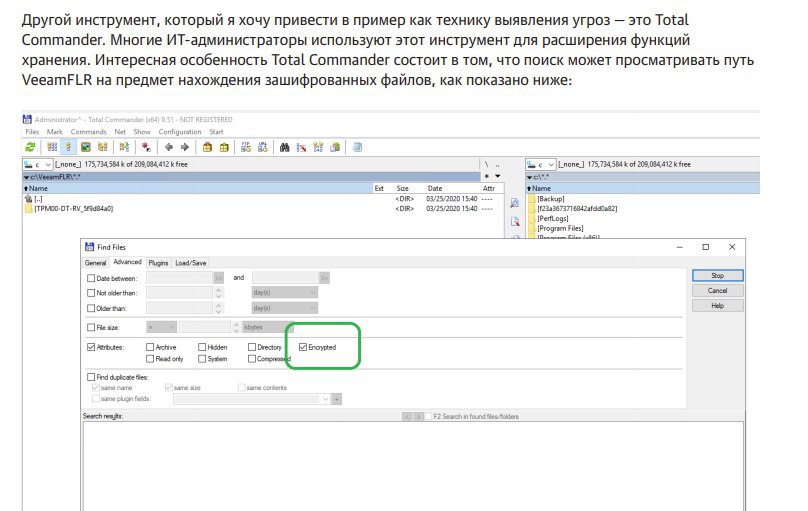Click the View file icon between panels
Image resolution: width=808 pixels, height=511 pixels.
(x=514, y=203)
